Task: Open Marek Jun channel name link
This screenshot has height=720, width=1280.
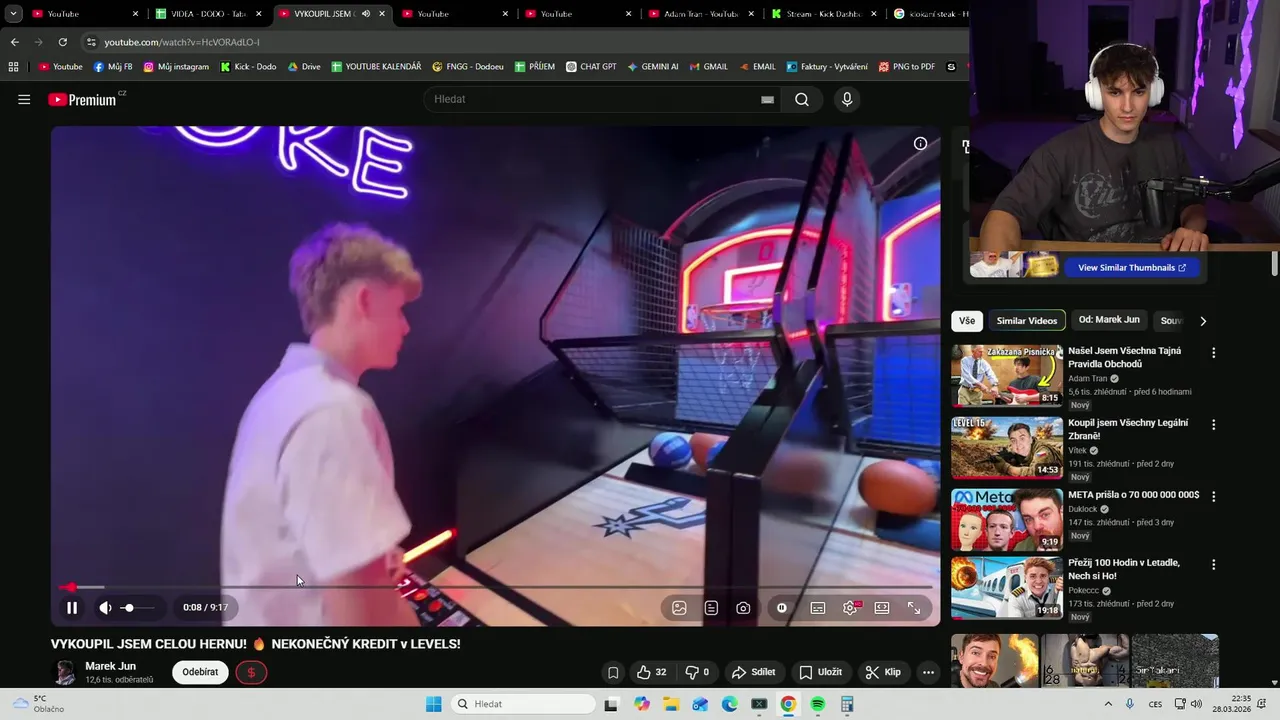Action: click(110, 666)
